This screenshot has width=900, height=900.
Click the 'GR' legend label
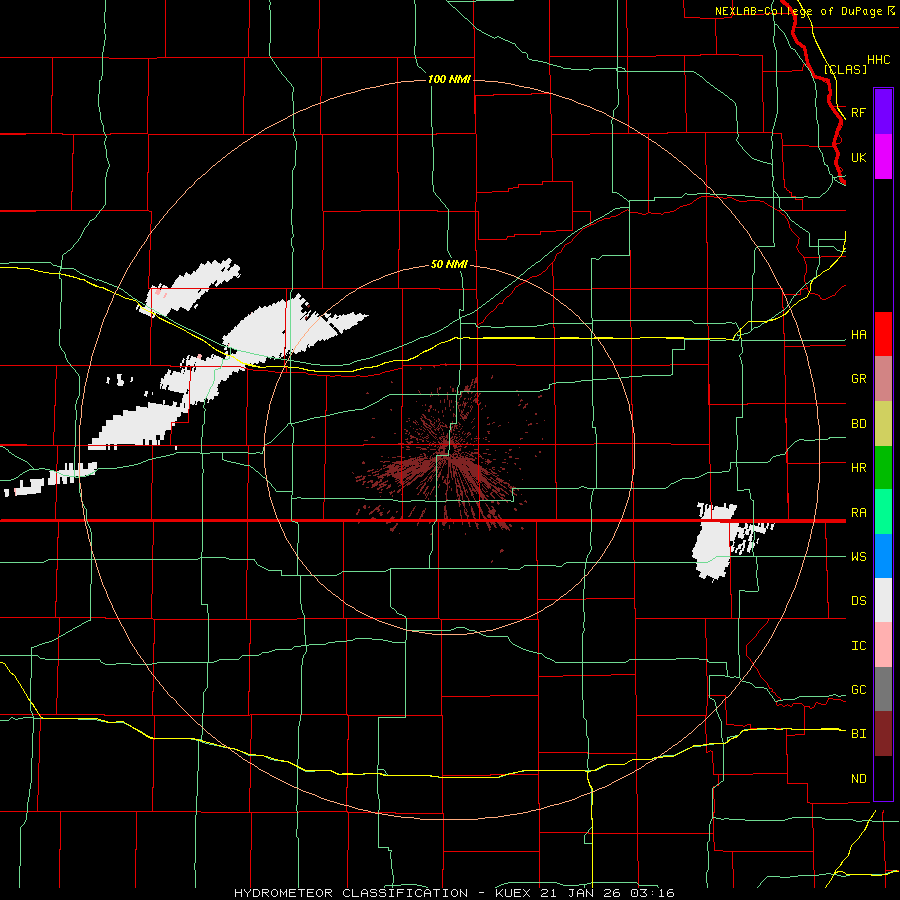(x=859, y=379)
